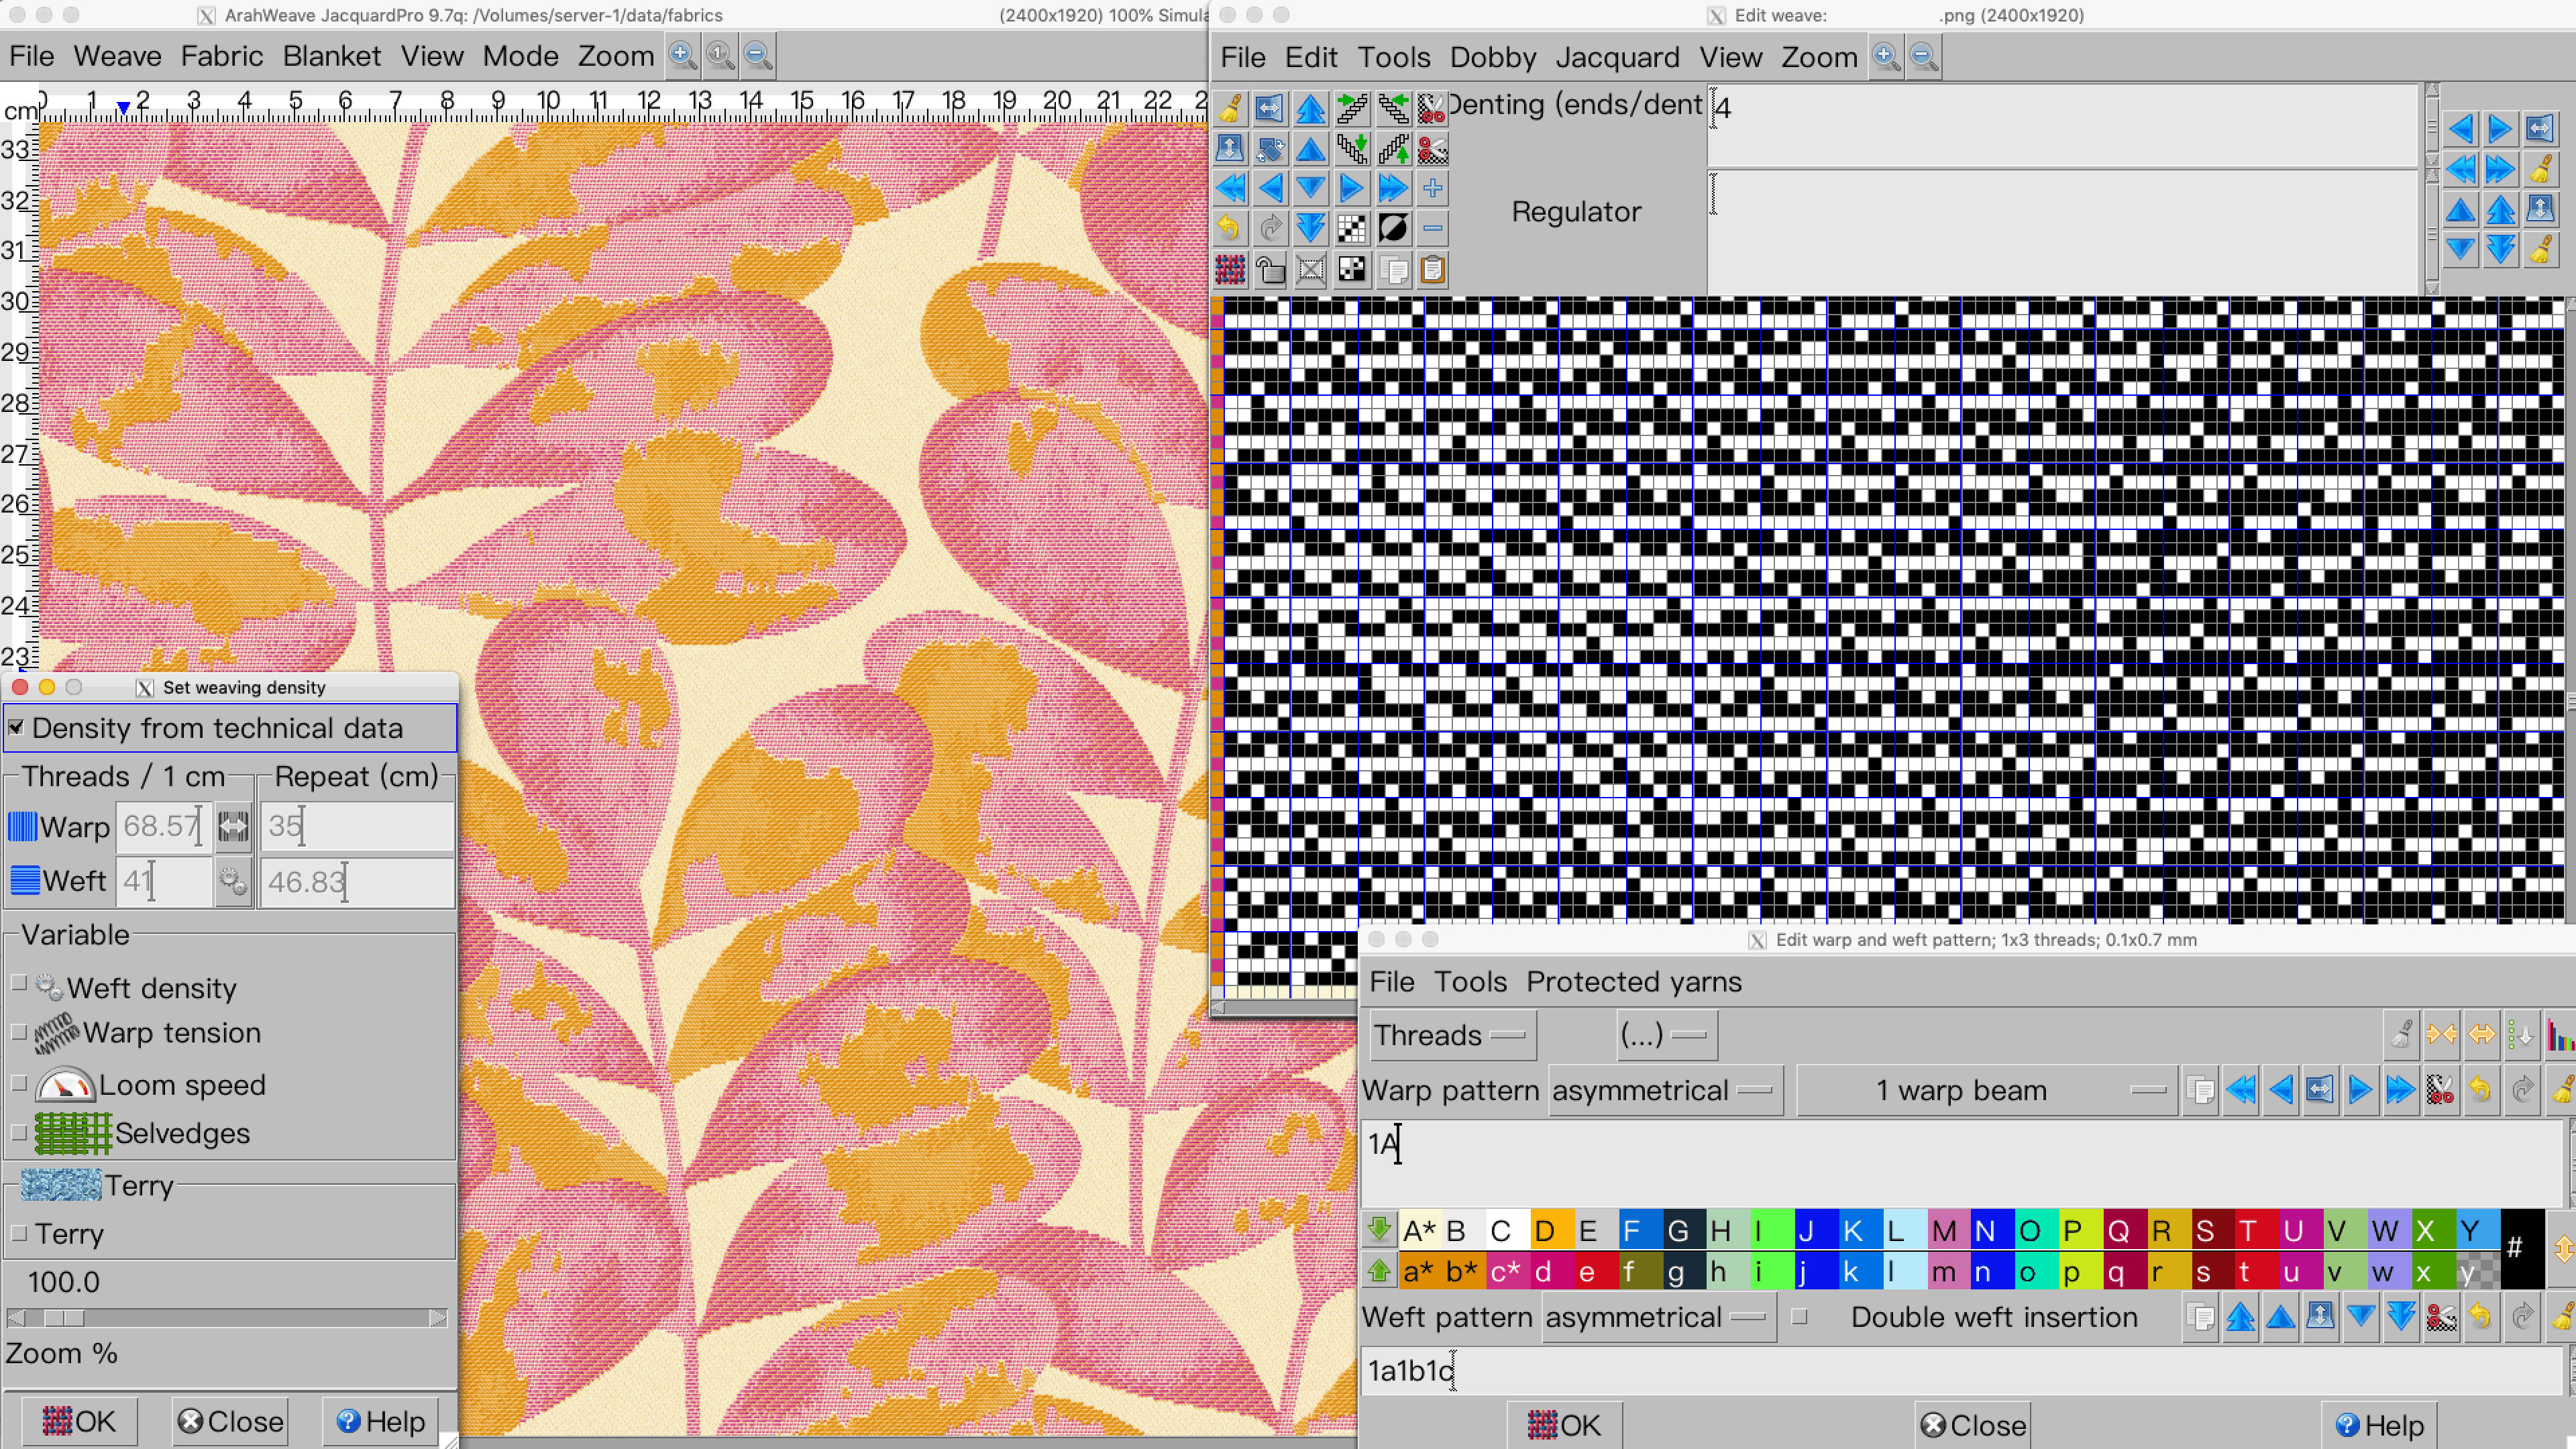Click the colored yarn histogram icon in pattern editor
Viewport: 2576px width, 1449px height.
[x=2561, y=1035]
